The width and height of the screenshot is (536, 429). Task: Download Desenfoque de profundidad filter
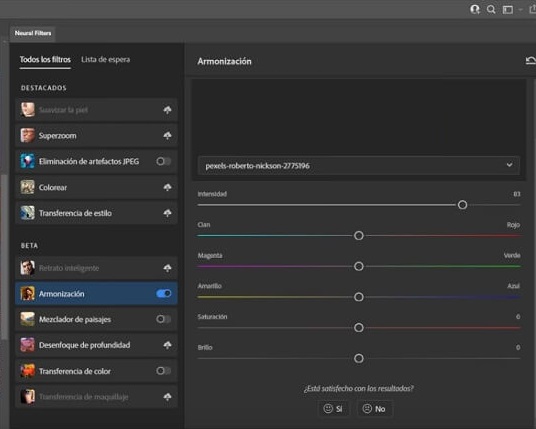(167, 345)
